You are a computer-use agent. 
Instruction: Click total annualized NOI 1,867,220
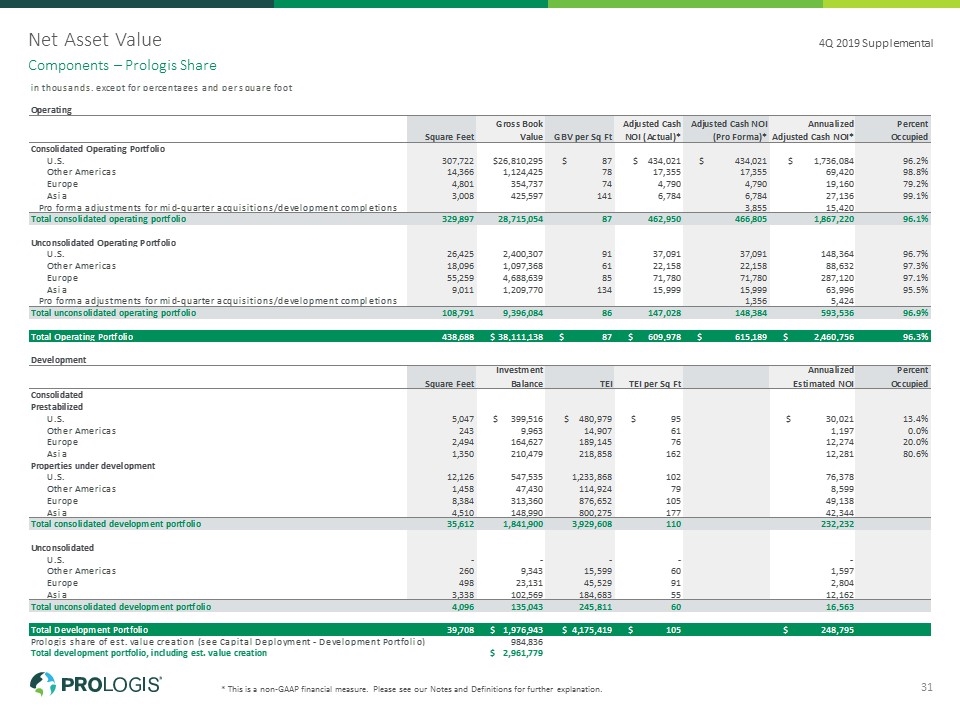click(x=833, y=219)
